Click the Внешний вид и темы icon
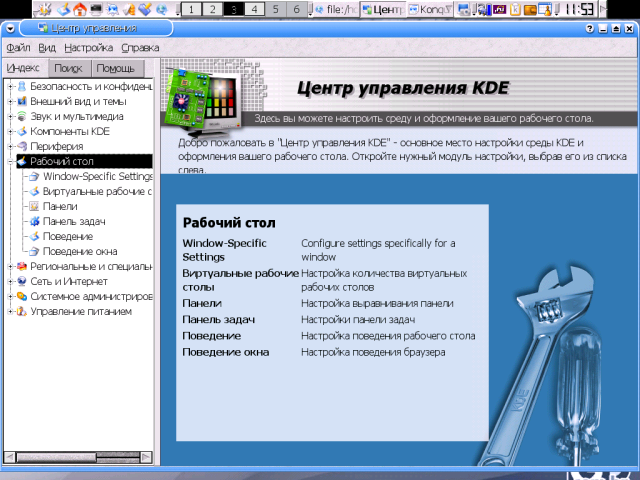 tap(21, 101)
